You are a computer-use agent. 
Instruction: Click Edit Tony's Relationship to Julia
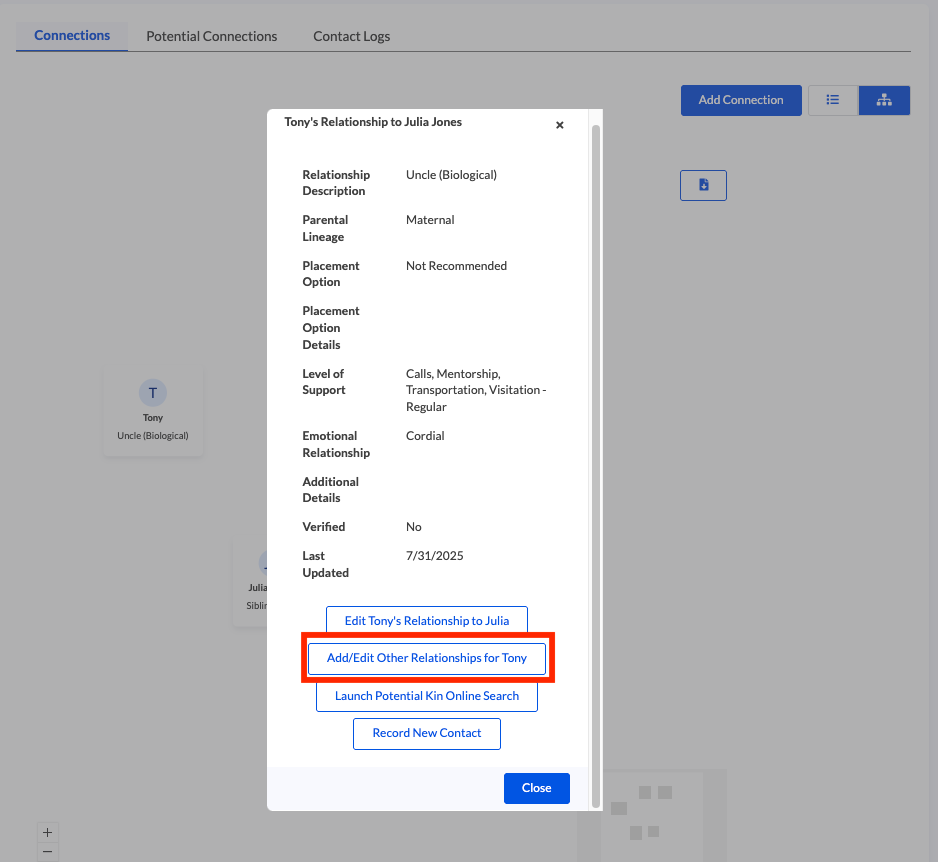[427, 621]
